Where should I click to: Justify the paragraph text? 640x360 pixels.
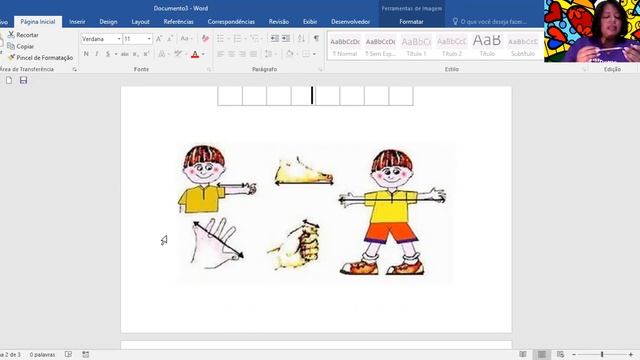tap(253, 54)
